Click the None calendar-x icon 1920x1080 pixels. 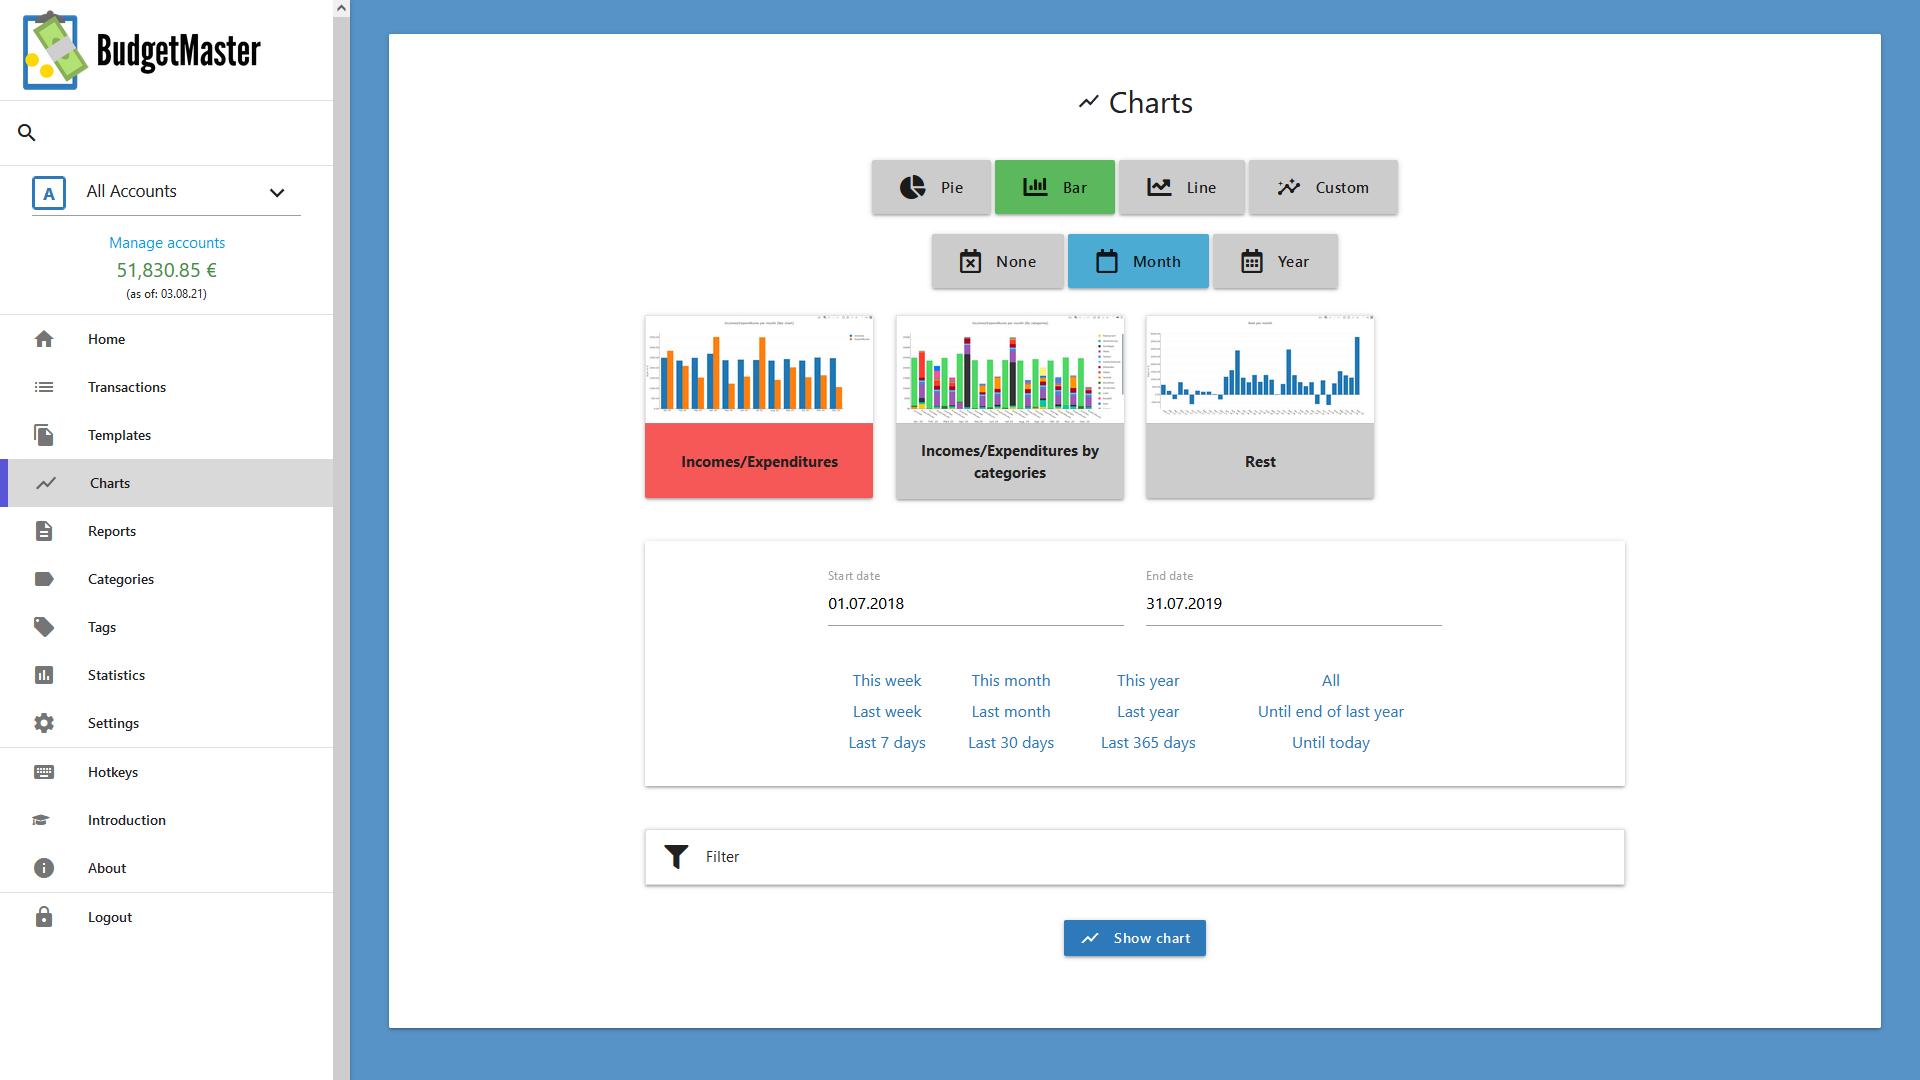(971, 261)
